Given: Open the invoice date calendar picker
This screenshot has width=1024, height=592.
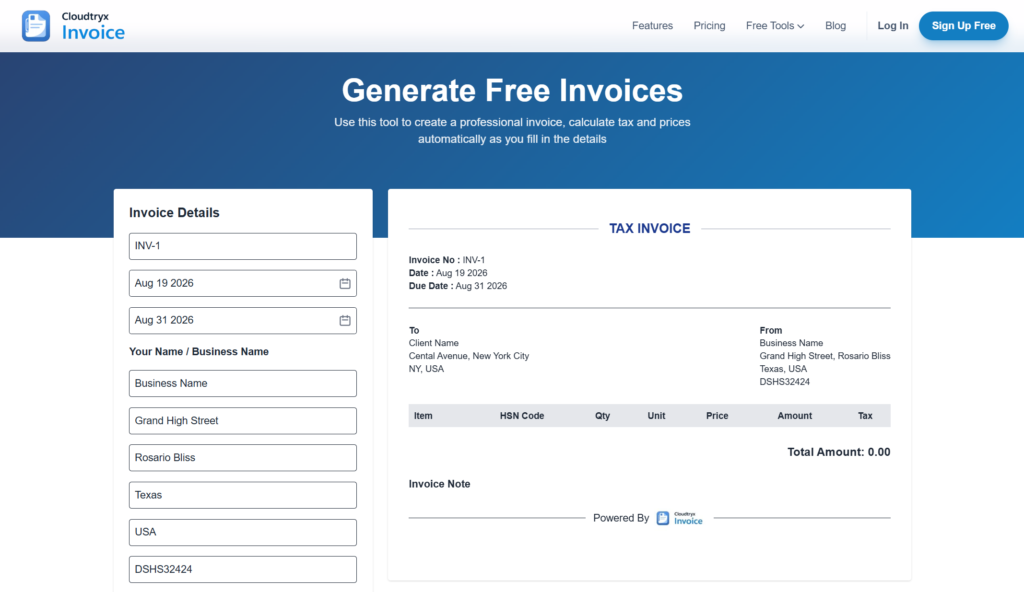Looking at the screenshot, I should click(345, 284).
